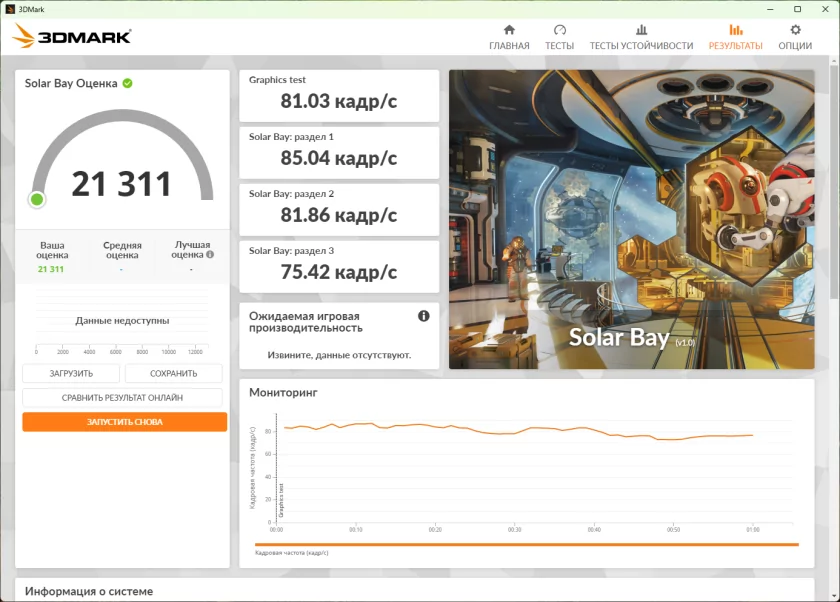Select the РЕЗУЛЬТАТЫ tab
Image resolution: width=840 pixels, height=602 pixels.
click(735, 45)
